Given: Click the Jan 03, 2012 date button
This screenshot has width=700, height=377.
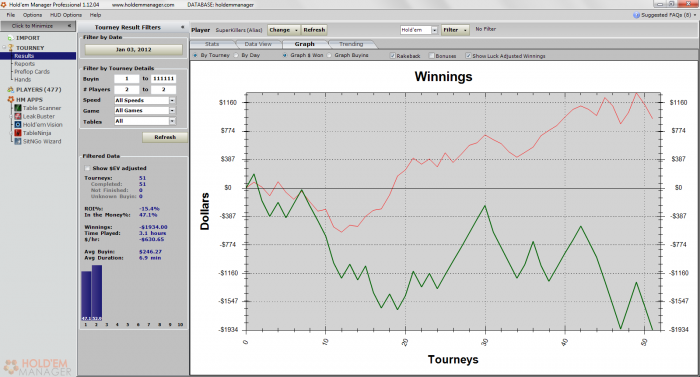Looking at the screenshot, I should point(133,50).
